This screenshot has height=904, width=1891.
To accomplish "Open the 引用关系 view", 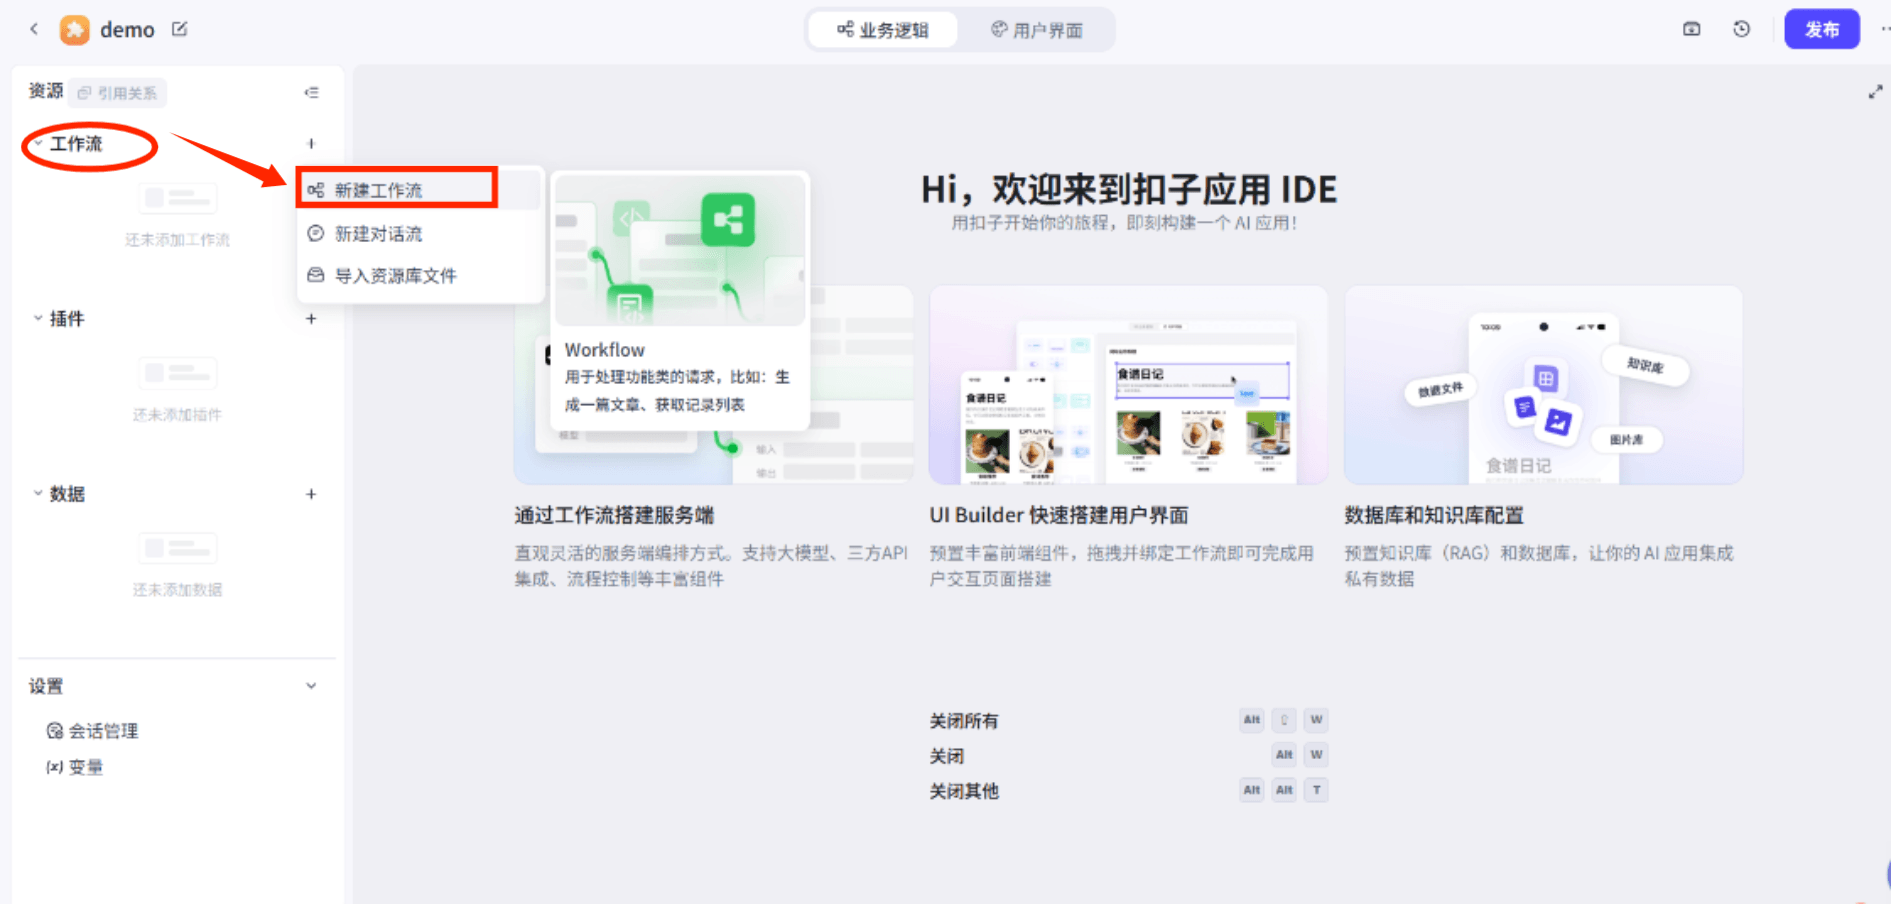I will (x=118, y=93).
